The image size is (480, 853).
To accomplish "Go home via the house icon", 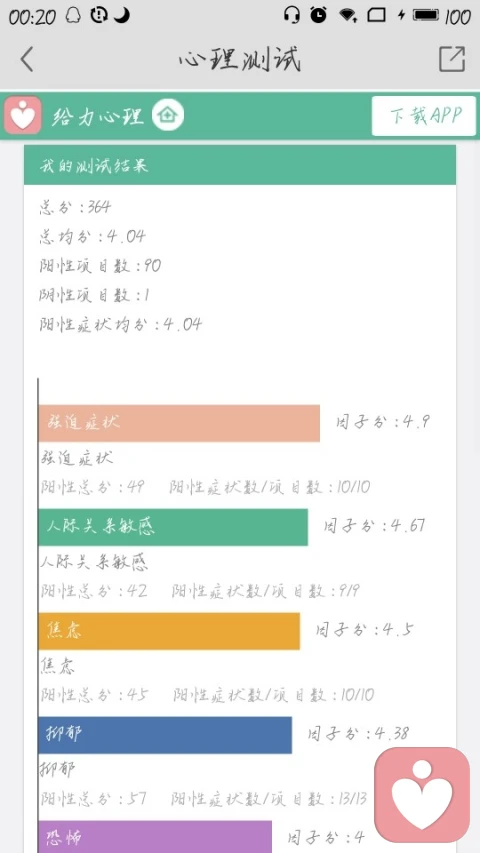I will point(168,115).
